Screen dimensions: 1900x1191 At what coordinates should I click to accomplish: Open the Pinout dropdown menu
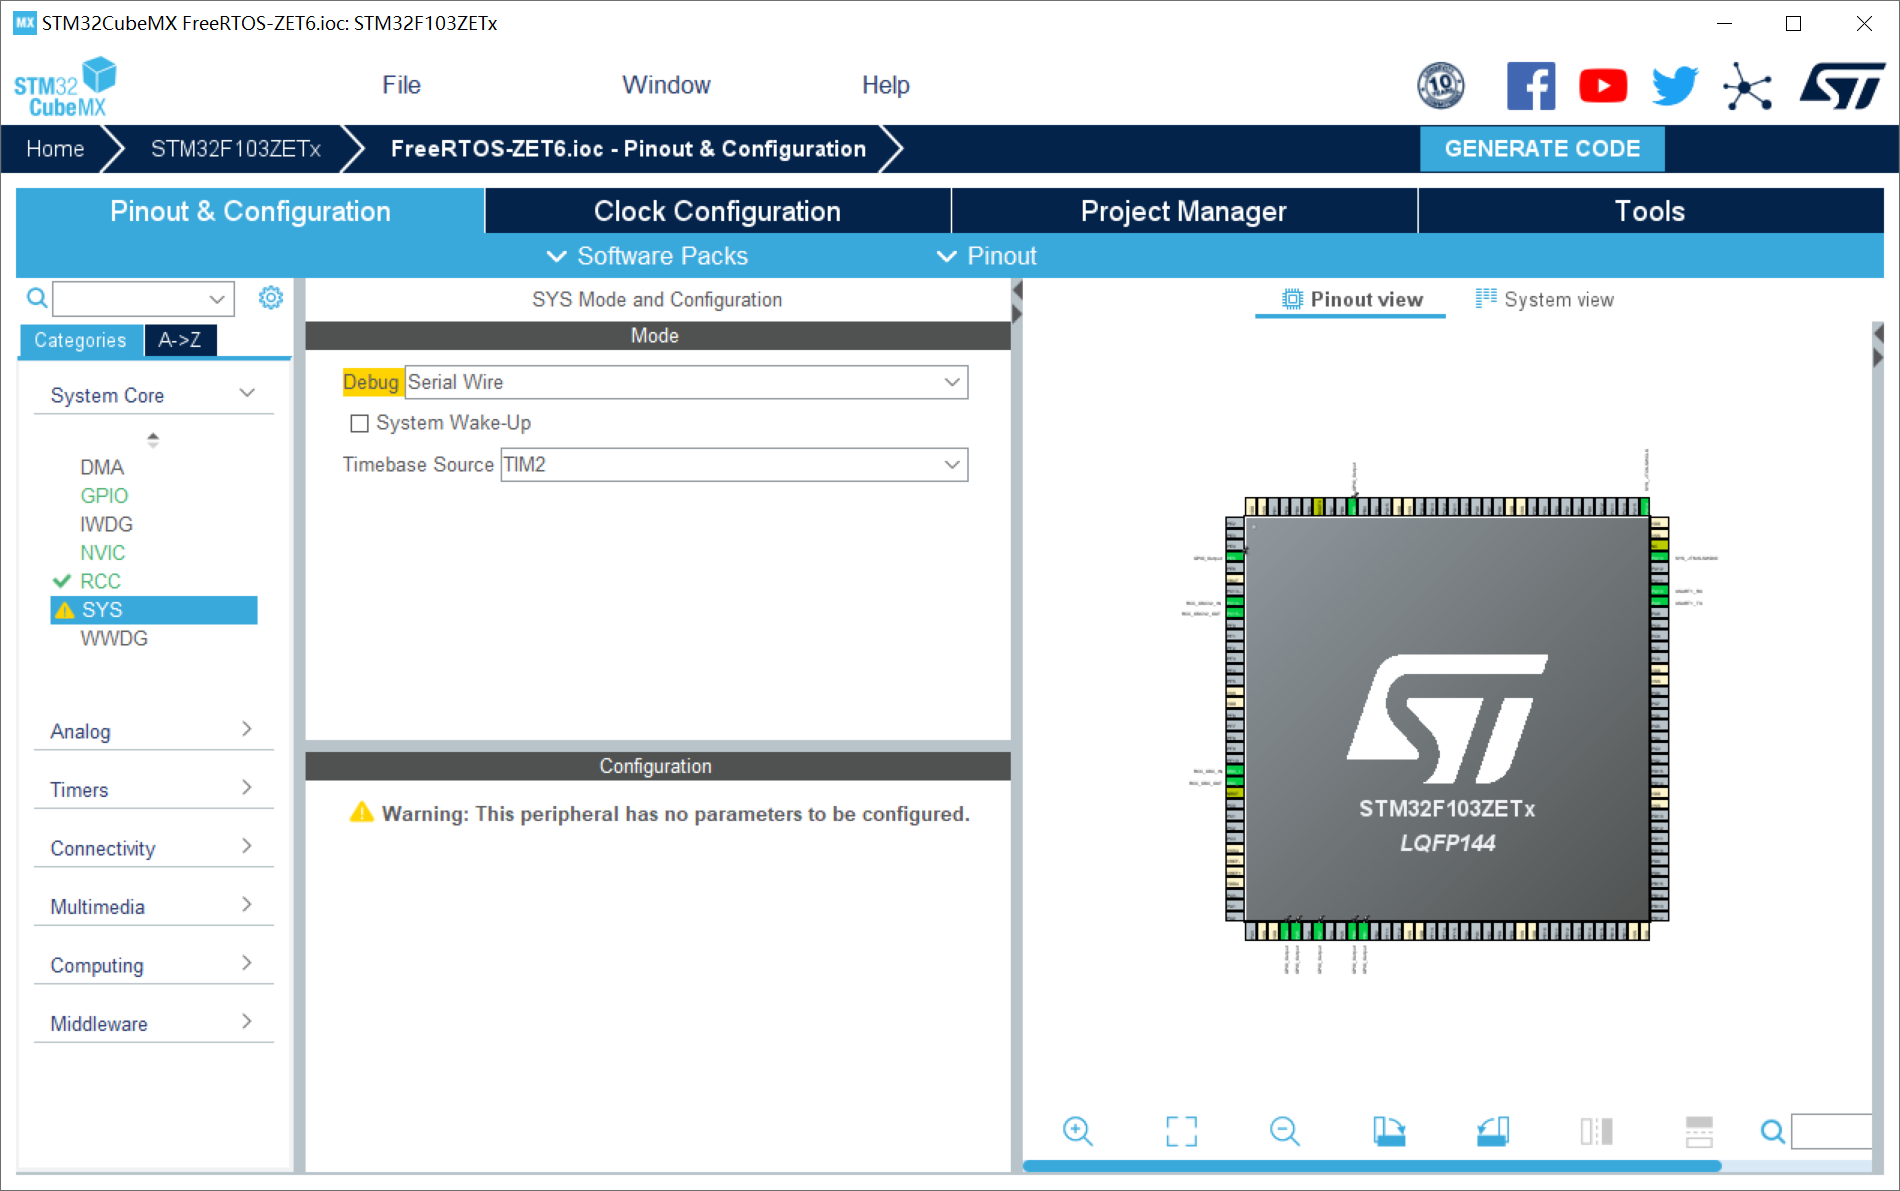(x=986, y=256)
